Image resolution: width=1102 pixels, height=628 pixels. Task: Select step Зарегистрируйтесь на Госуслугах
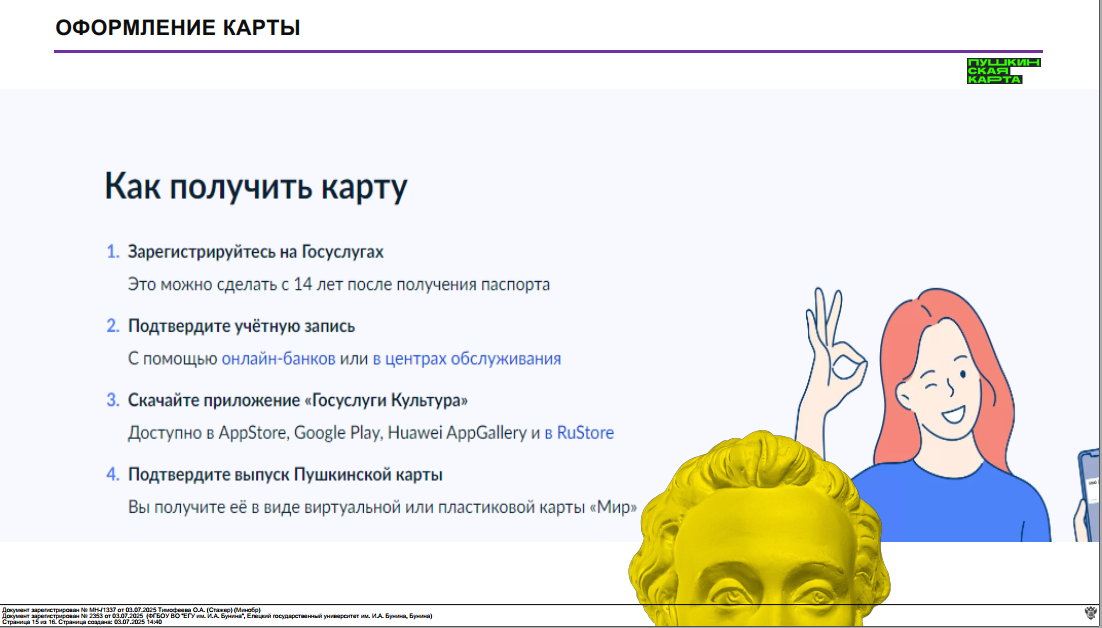coord(256,251)
